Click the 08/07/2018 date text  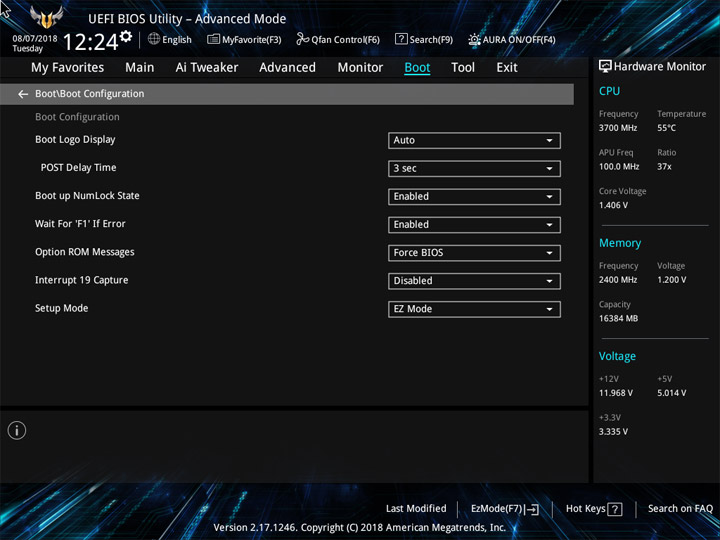coord(35,39)
